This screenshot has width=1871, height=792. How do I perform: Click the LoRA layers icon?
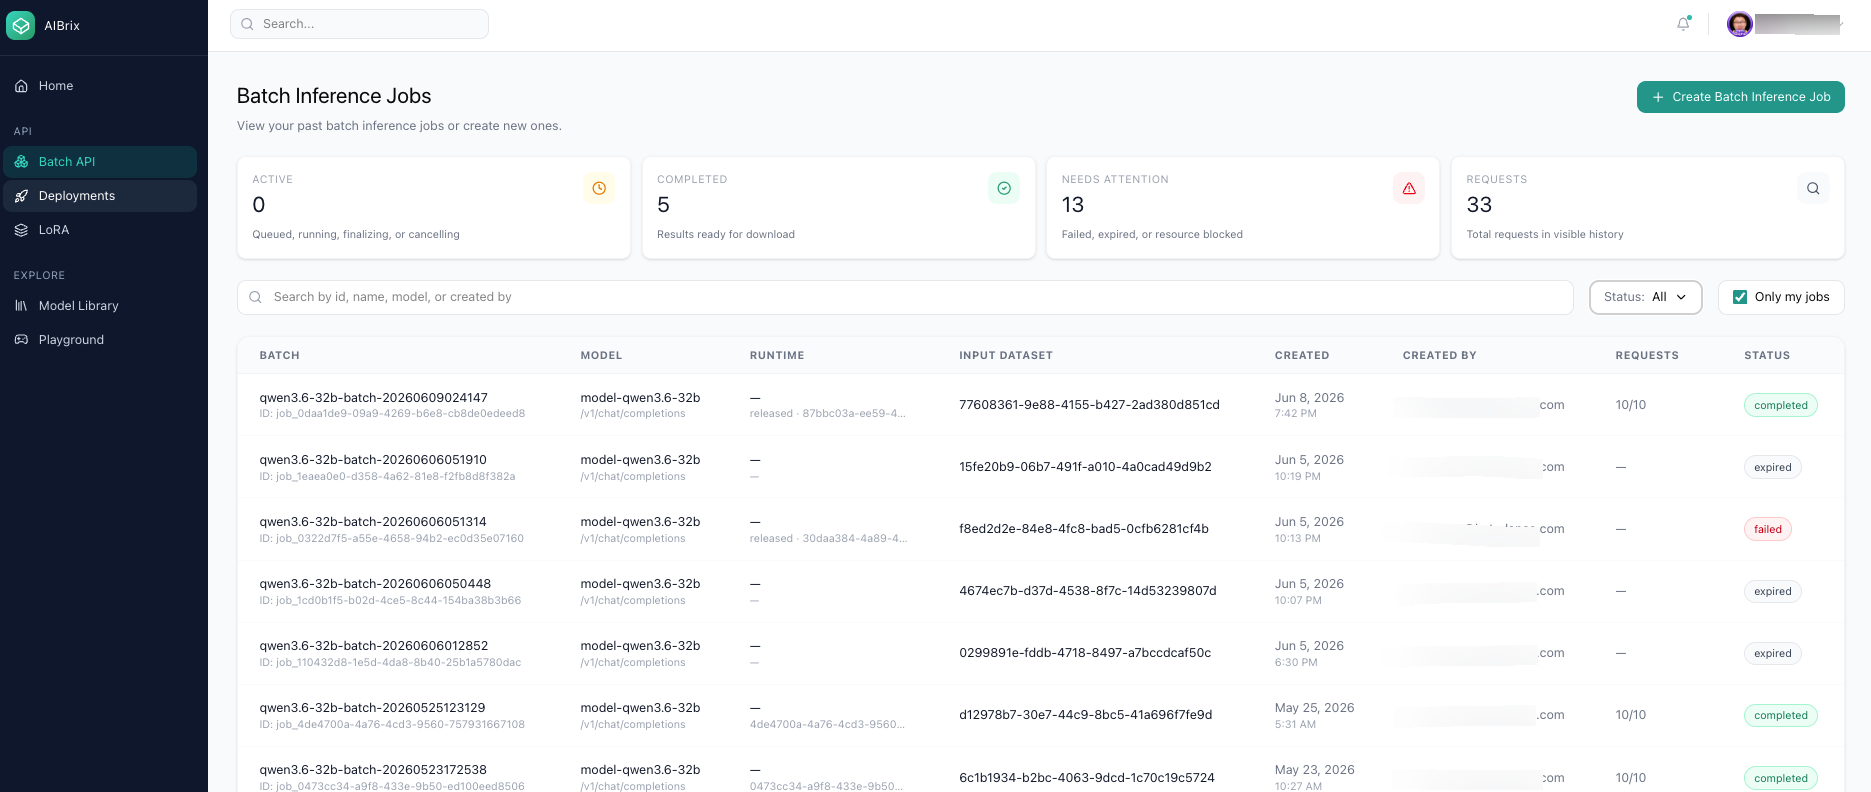click(x=21, y=230)
